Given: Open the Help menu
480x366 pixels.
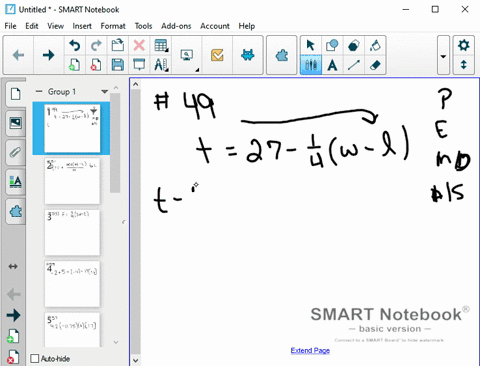Looking at the screenshot, I should (247, 26).
